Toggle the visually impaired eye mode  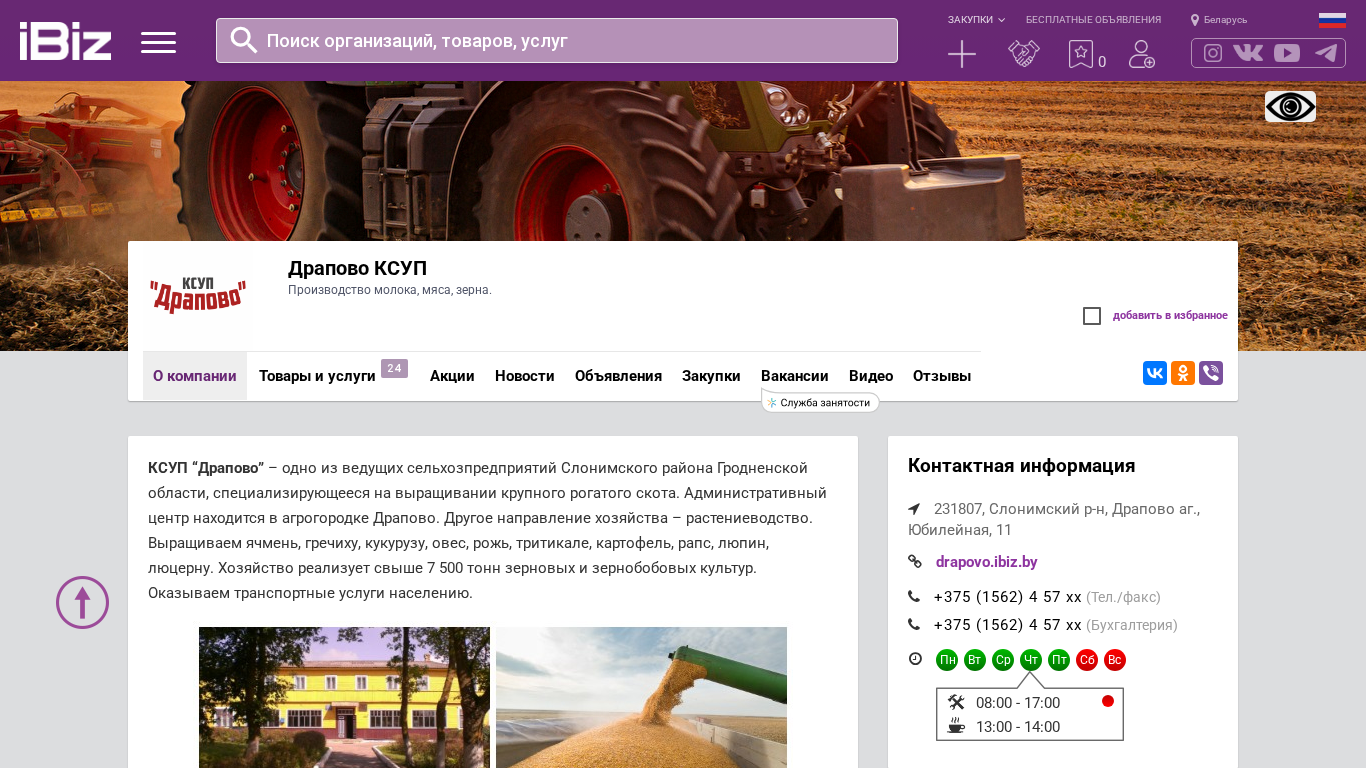[x=1290, y=107]
